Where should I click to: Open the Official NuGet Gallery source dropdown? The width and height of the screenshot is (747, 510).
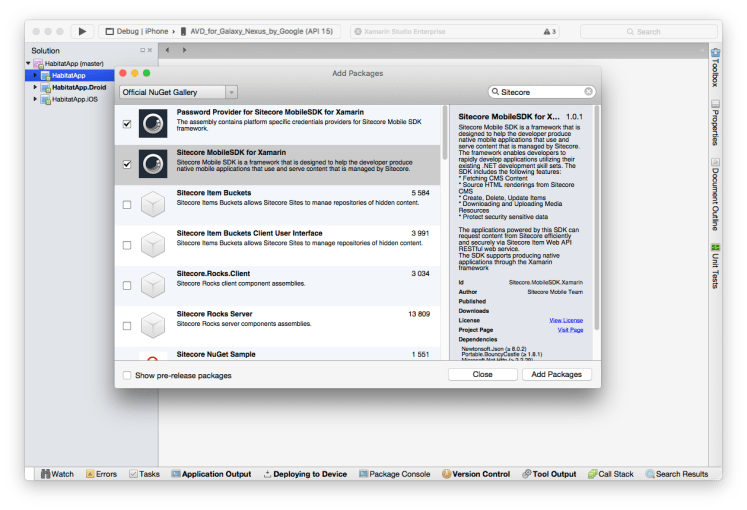(178, 92)
